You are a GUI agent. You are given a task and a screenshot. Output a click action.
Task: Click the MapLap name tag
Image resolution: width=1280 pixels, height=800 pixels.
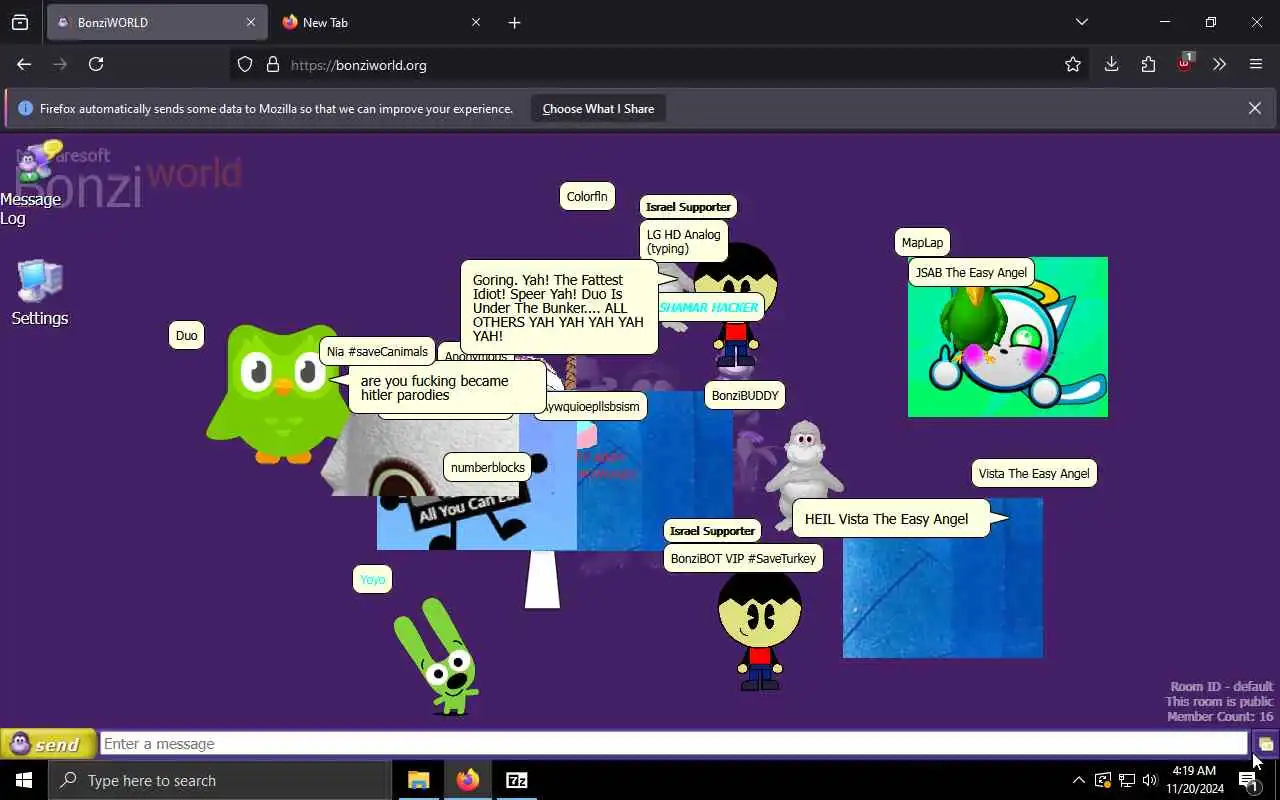point(922,242)
